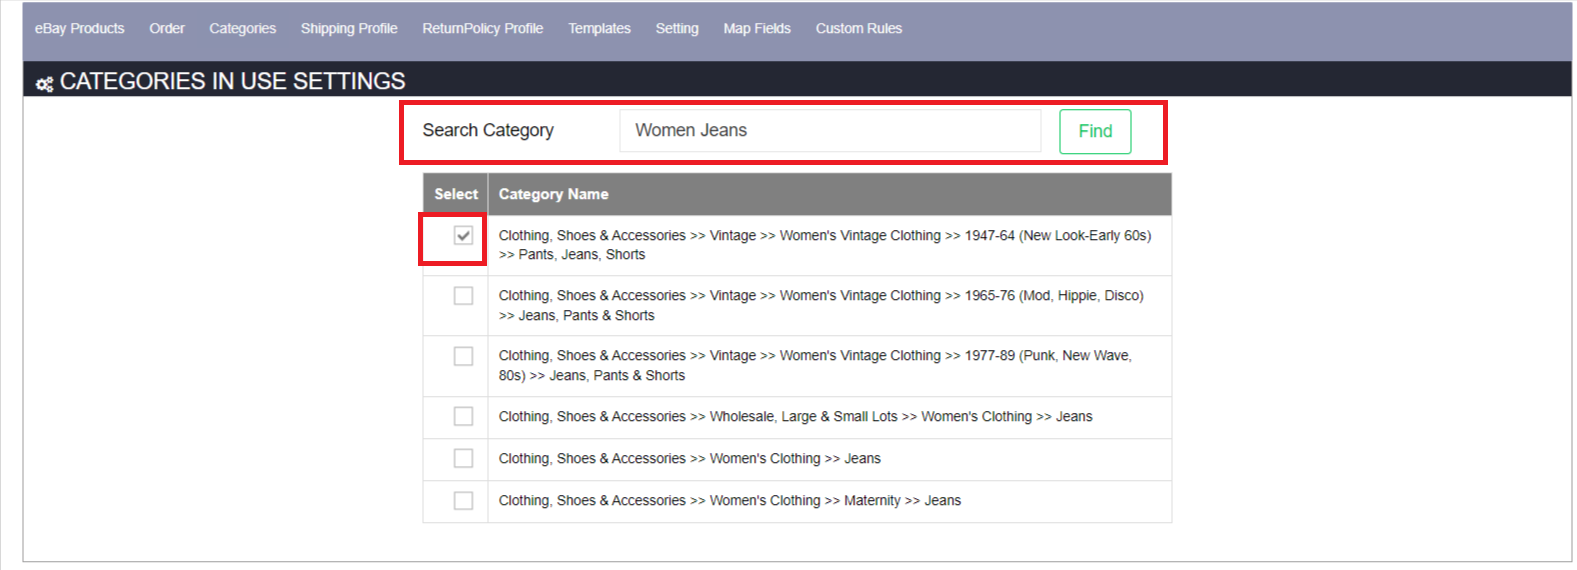
Task: Click the Select column header
Action: (456, 194)
